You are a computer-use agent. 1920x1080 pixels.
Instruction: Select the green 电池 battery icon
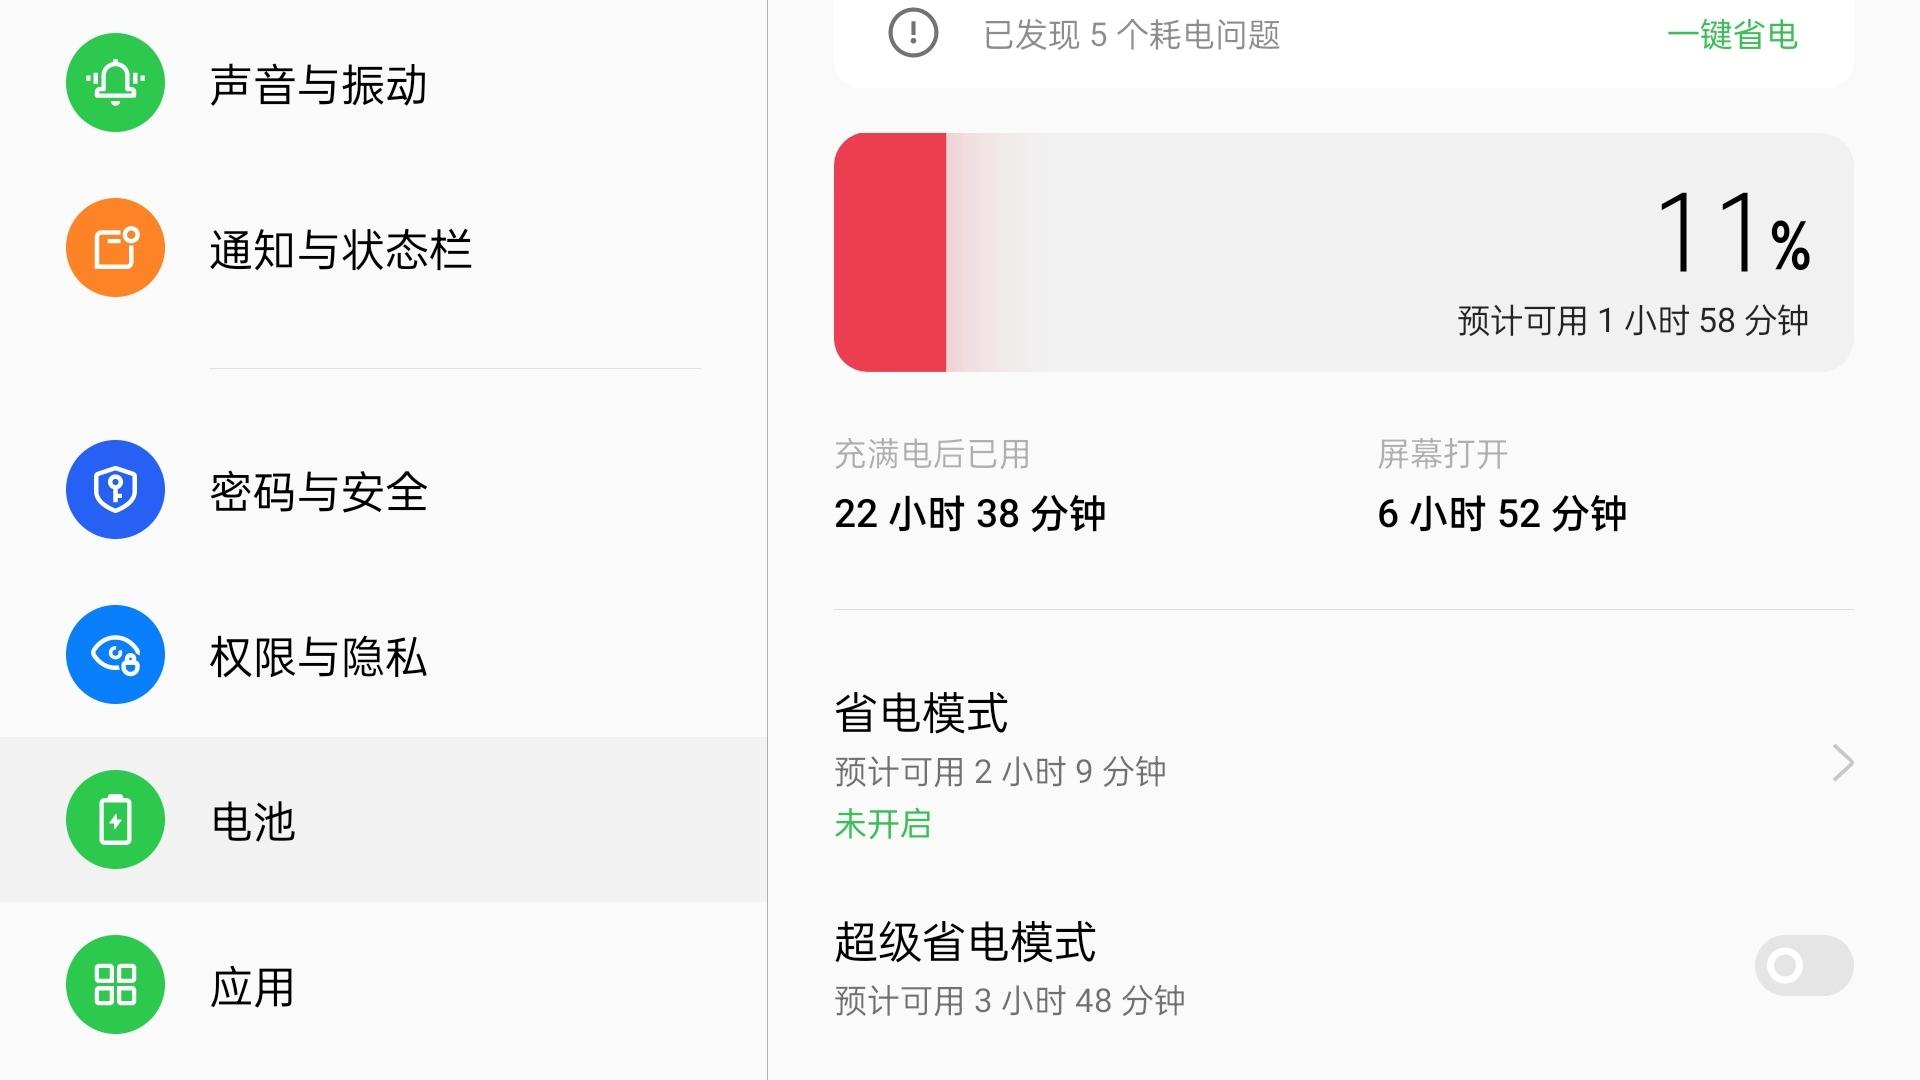point(115,820)
